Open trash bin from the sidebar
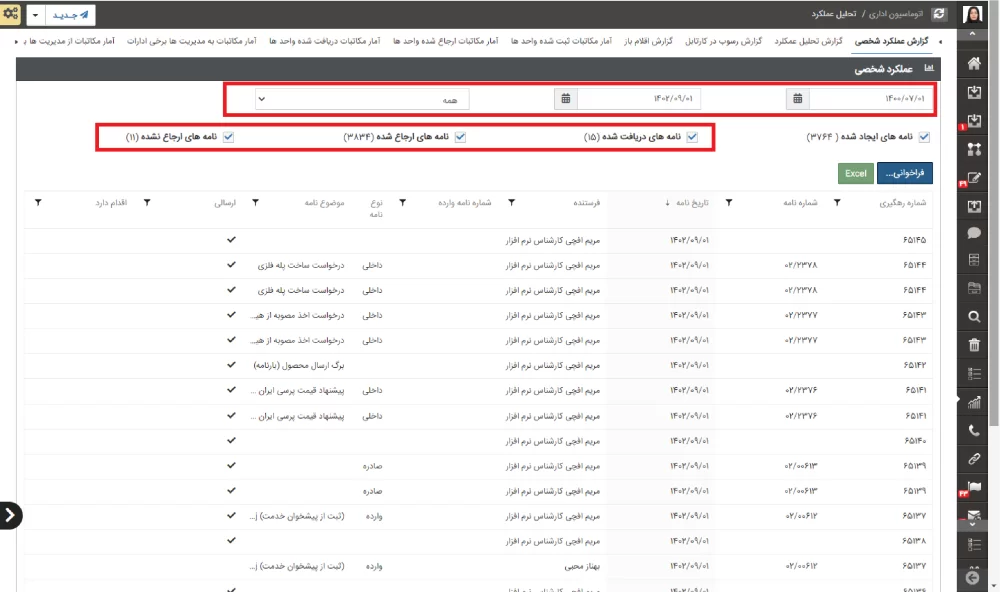1000x592 pixels. 974,345
